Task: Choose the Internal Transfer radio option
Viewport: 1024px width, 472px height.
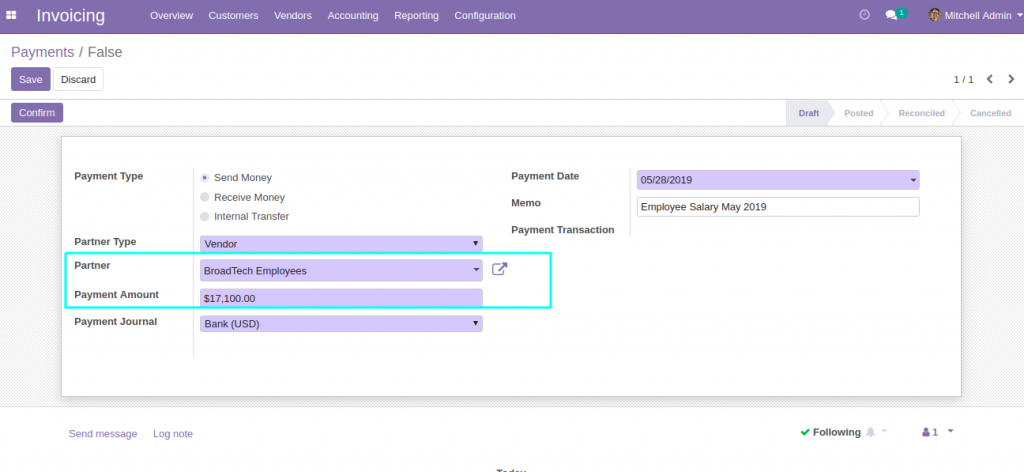Action: tap(205, 216)
